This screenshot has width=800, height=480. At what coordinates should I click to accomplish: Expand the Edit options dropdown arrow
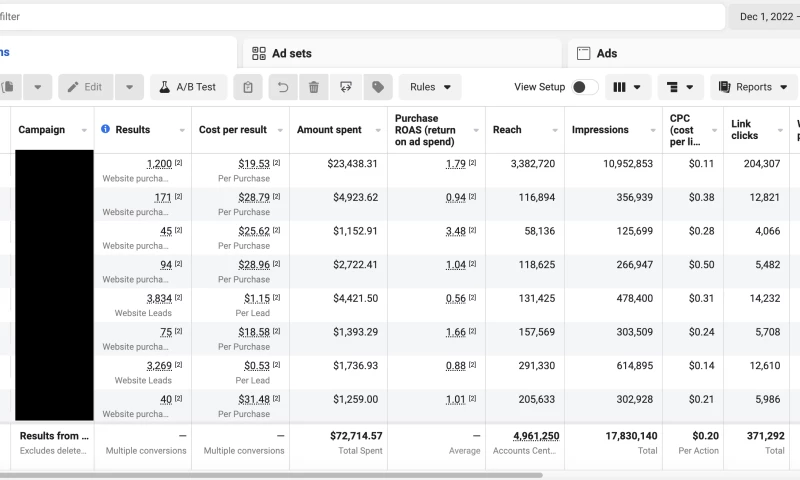(x=130, y=87)
